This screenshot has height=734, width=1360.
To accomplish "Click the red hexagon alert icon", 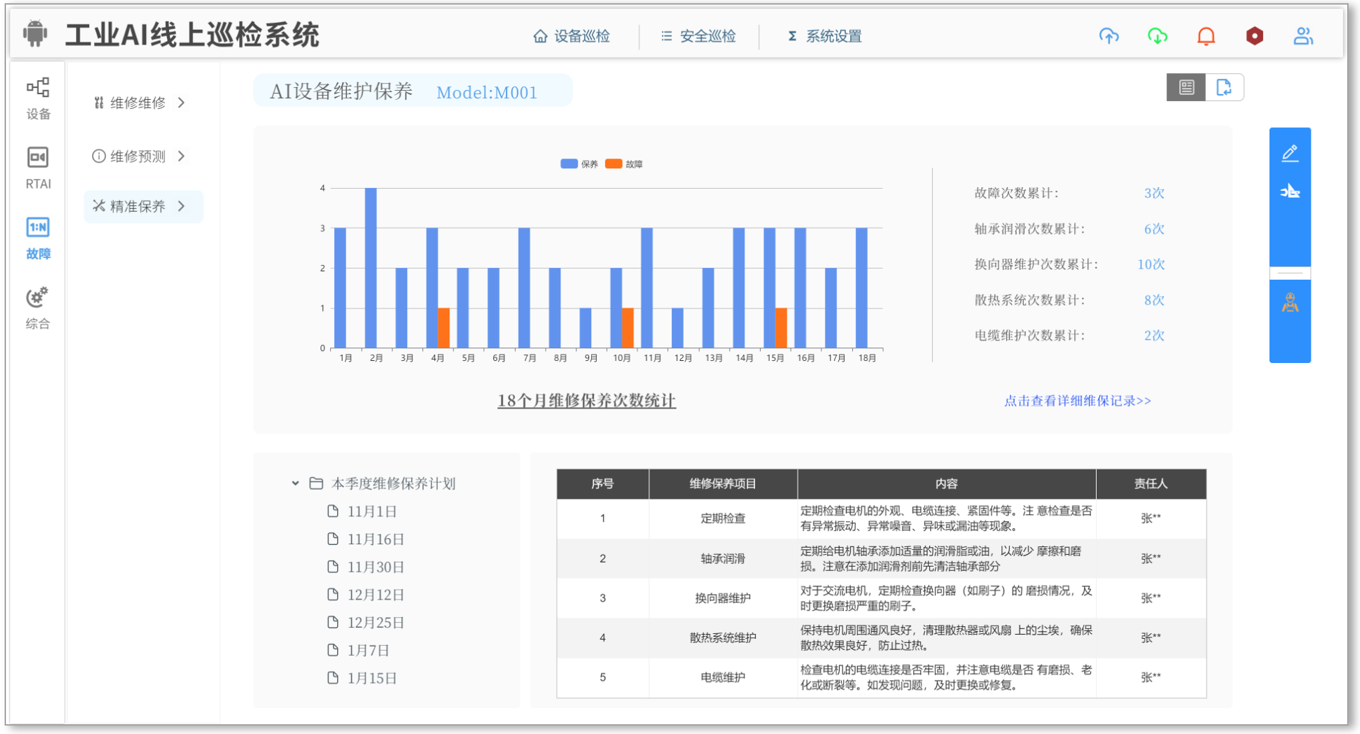I will (x=1254, y=36).
